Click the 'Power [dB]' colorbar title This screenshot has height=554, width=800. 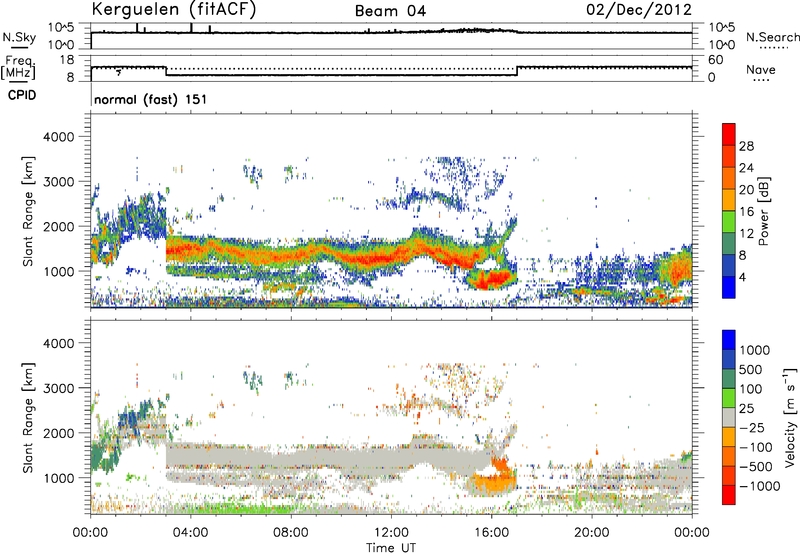pos(764,211)
